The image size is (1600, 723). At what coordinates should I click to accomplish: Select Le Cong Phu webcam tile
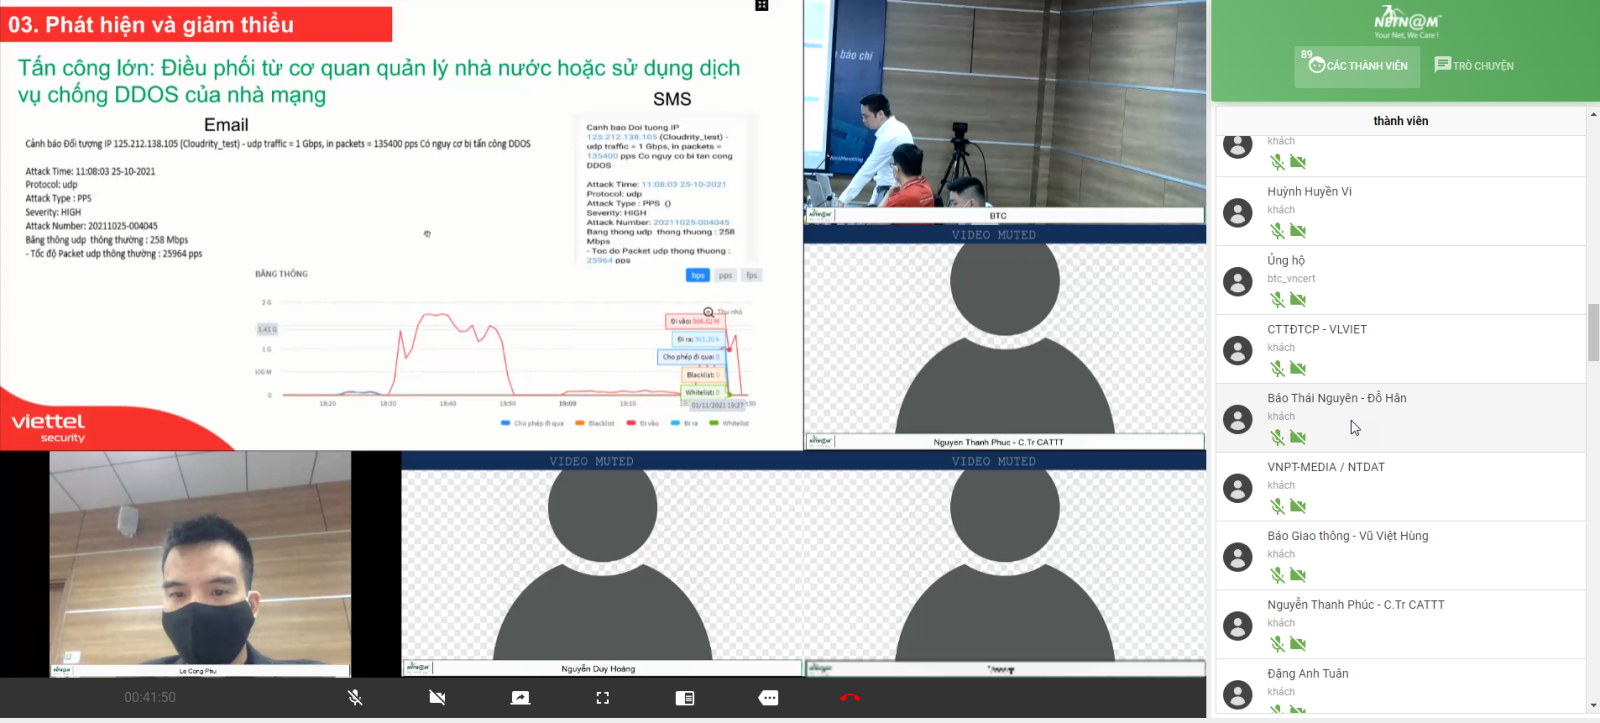click(x=200, y=565)
